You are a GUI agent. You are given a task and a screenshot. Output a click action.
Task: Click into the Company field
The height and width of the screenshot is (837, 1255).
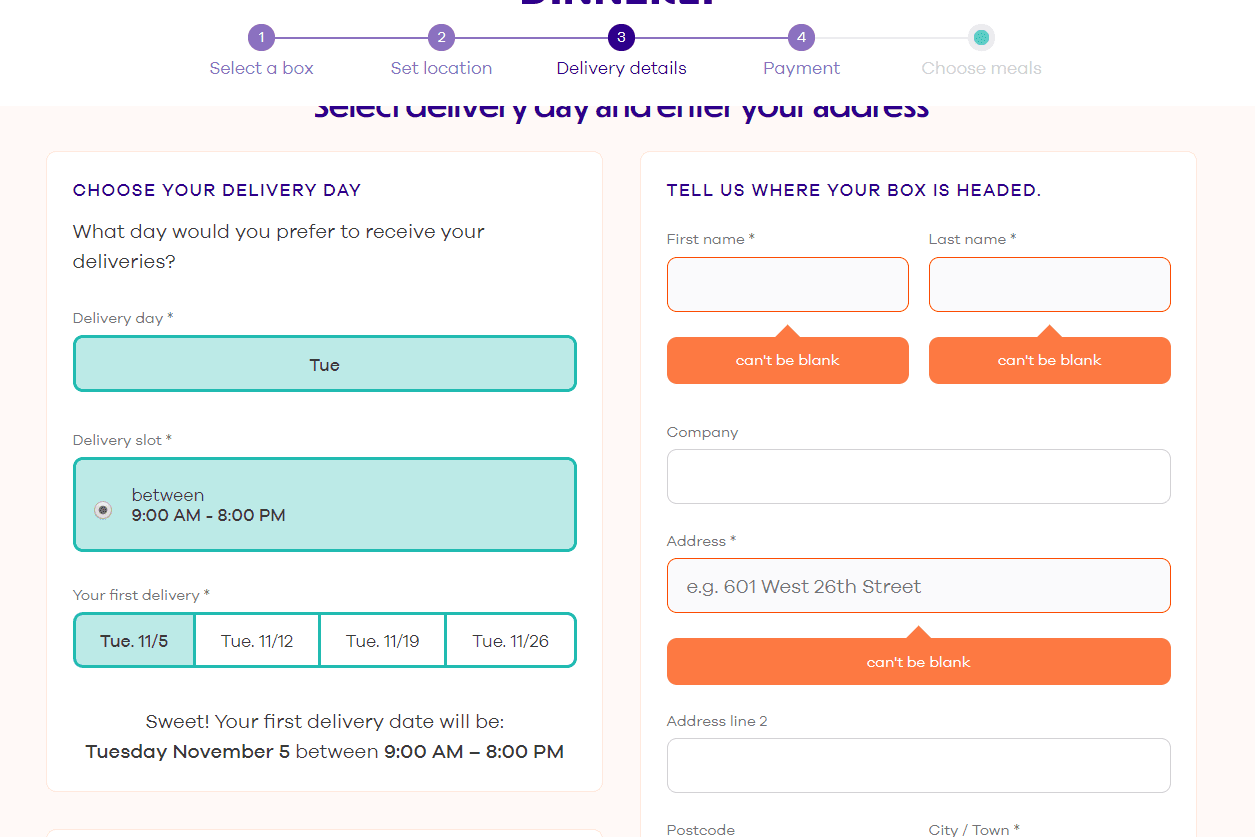click(919, 476)
